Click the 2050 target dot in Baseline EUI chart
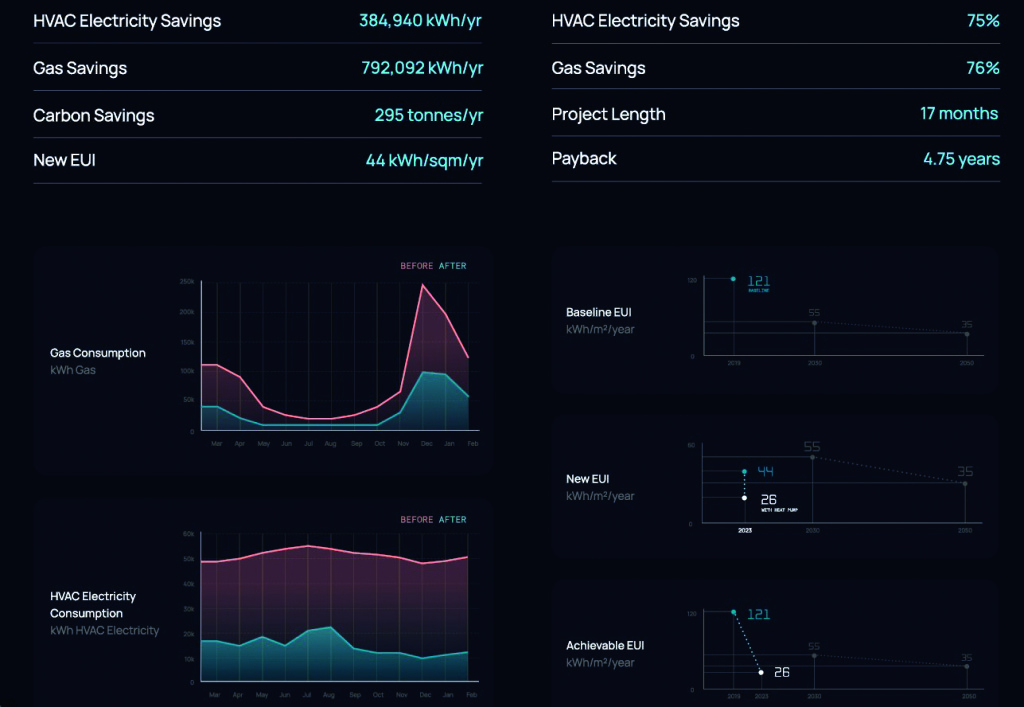Viewport: 1024px width, 707px height. 966,334
